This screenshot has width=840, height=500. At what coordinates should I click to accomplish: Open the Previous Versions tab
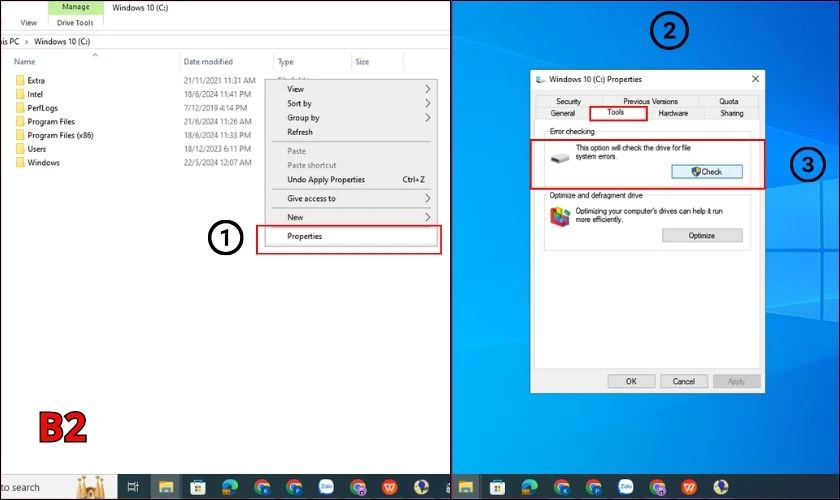650,101
